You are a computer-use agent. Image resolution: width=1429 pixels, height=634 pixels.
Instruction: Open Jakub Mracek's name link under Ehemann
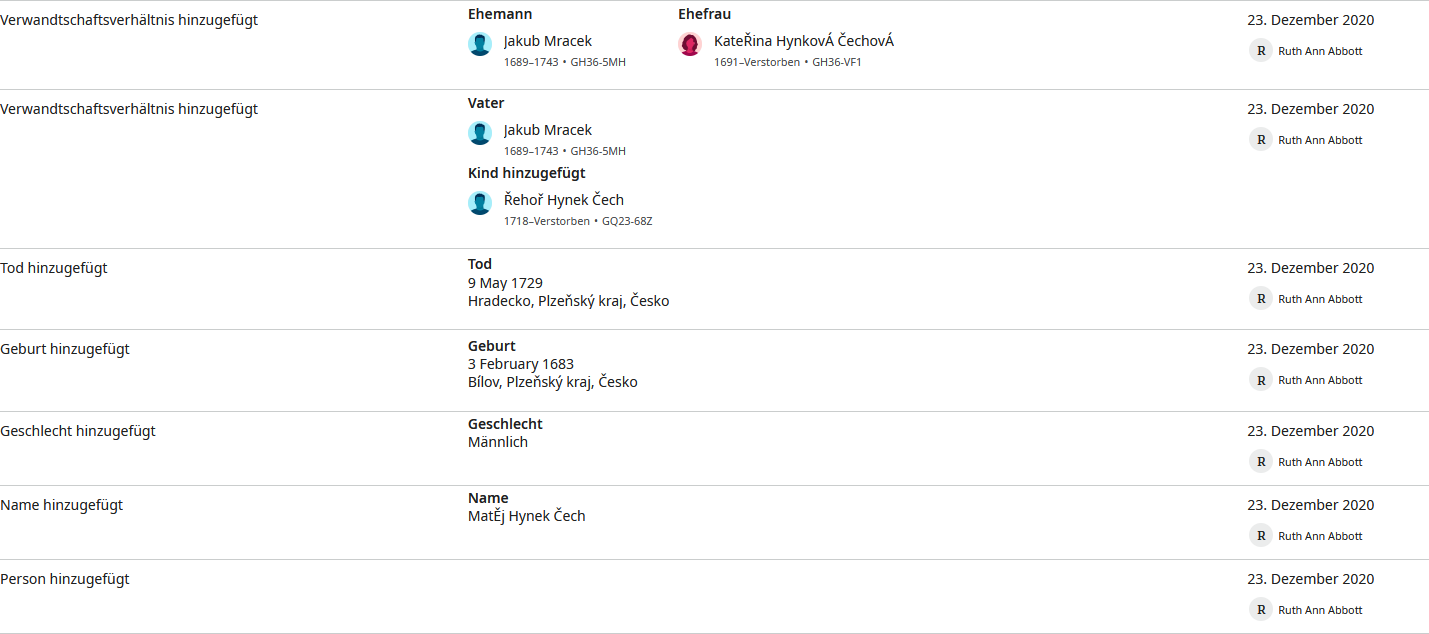click(548, 41)
